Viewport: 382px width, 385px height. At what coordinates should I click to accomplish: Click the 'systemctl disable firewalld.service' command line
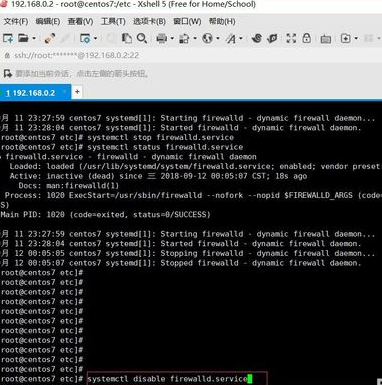tap(167, 379)
